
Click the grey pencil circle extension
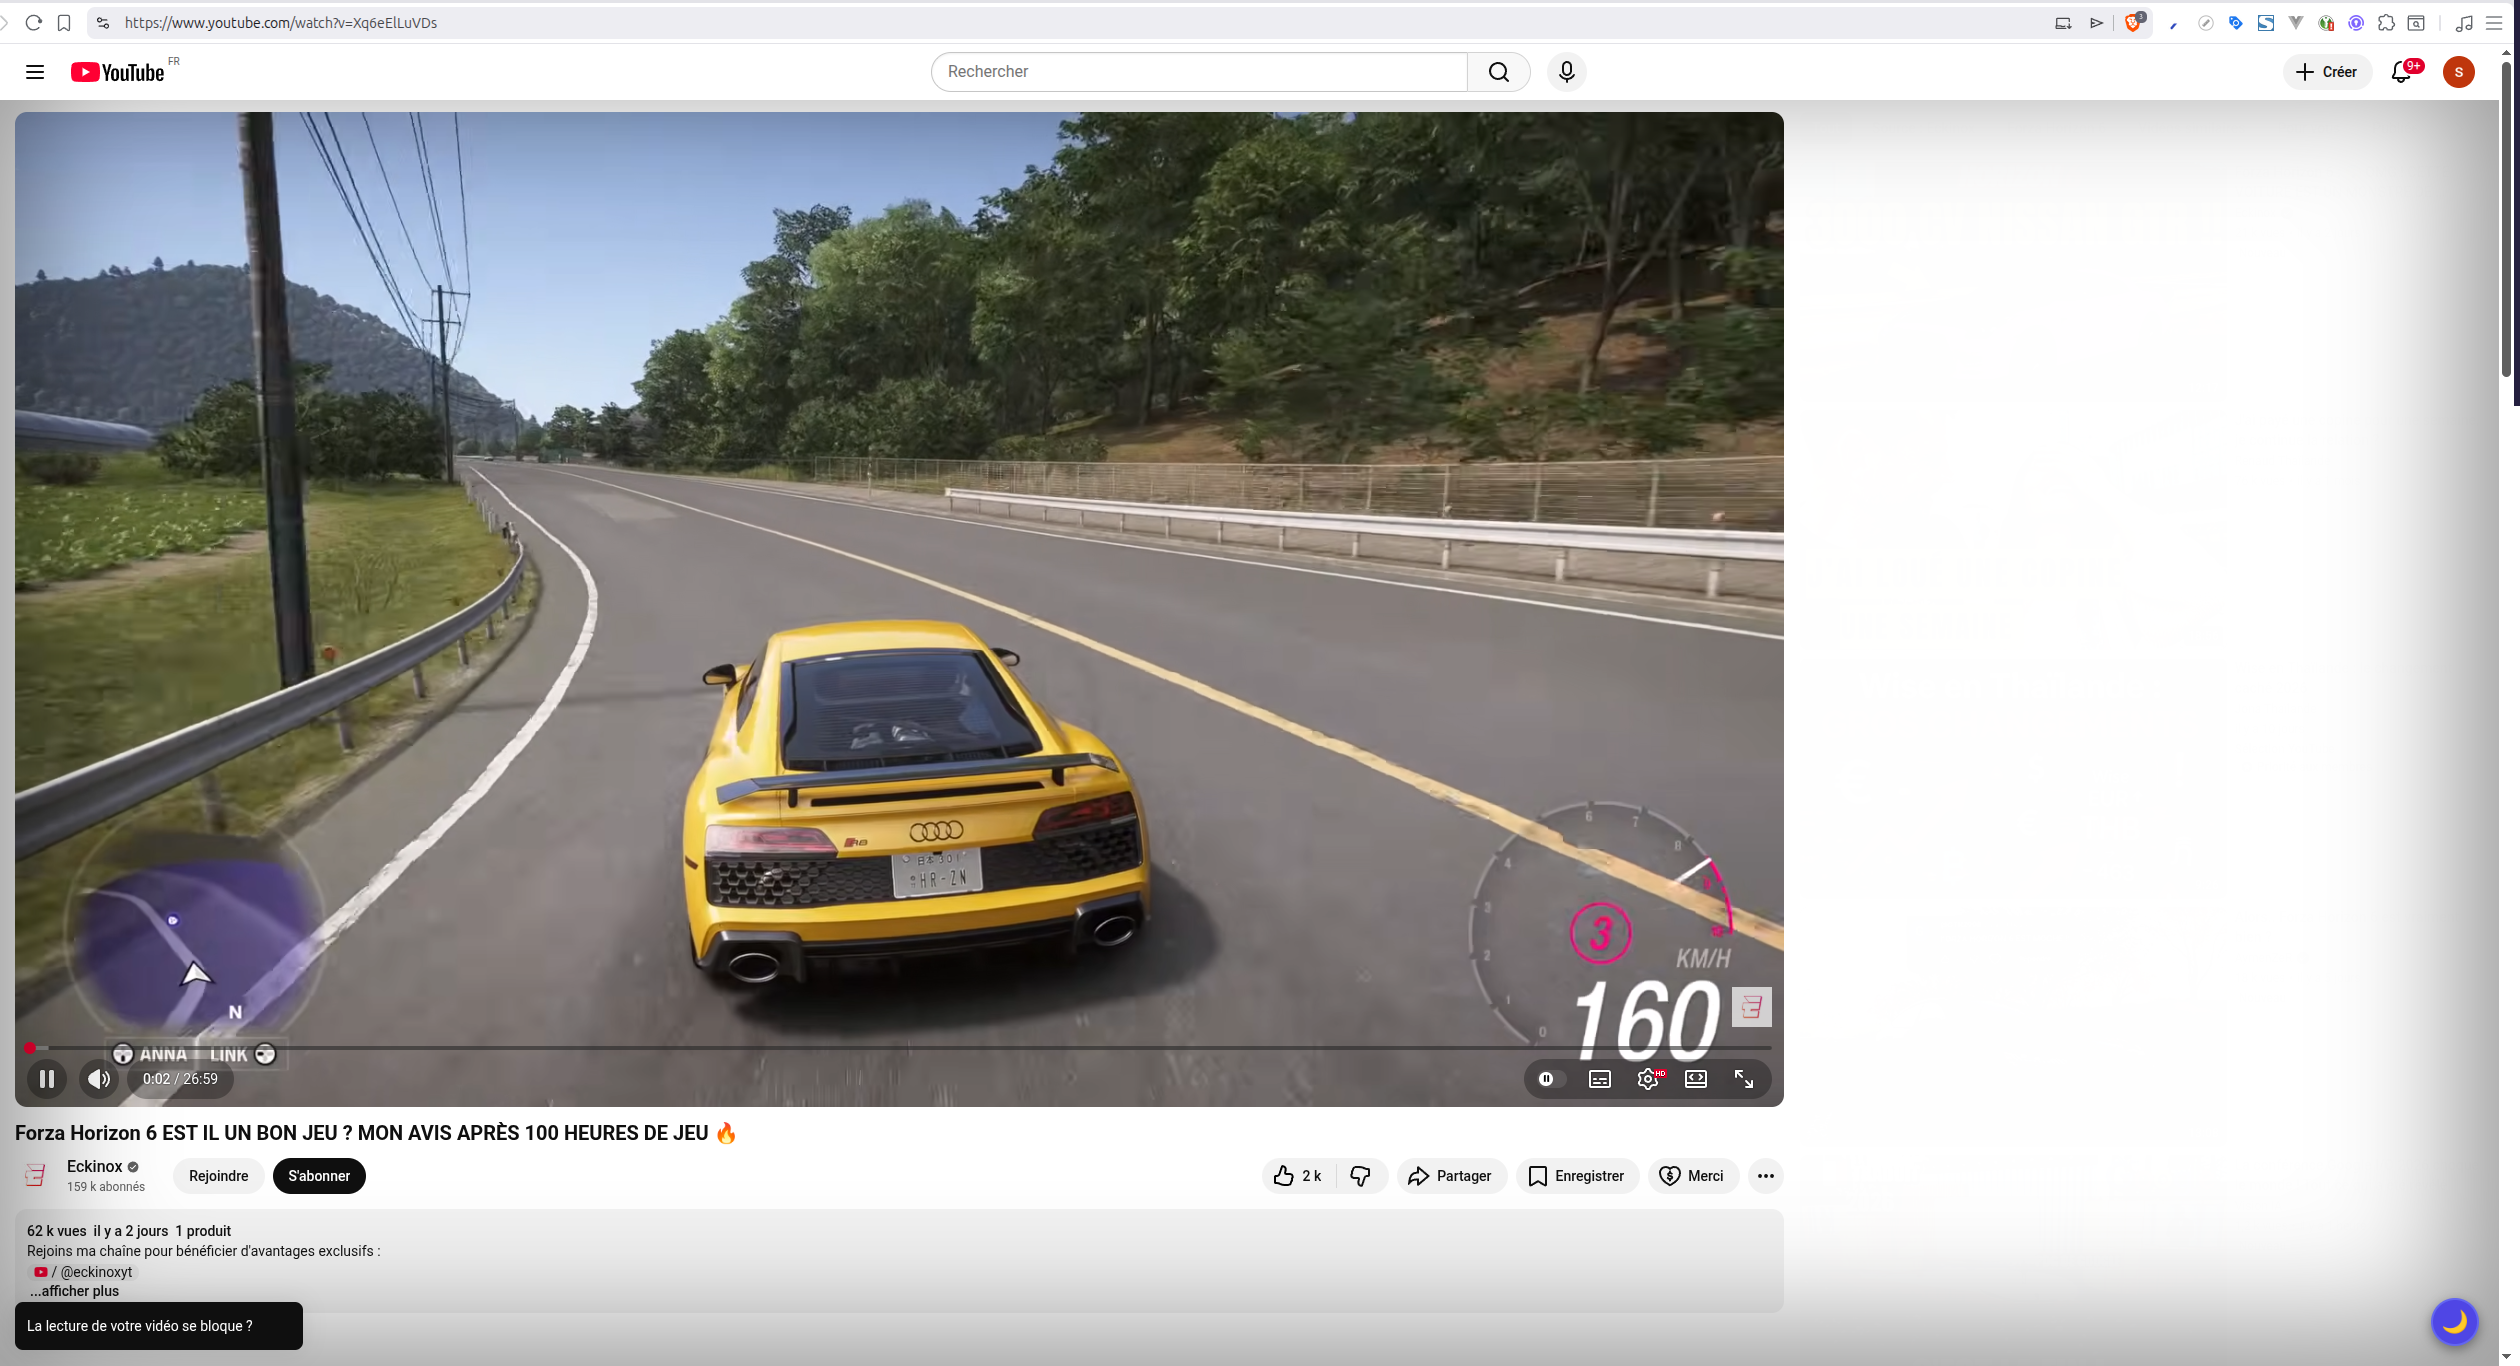point(2205,22)
